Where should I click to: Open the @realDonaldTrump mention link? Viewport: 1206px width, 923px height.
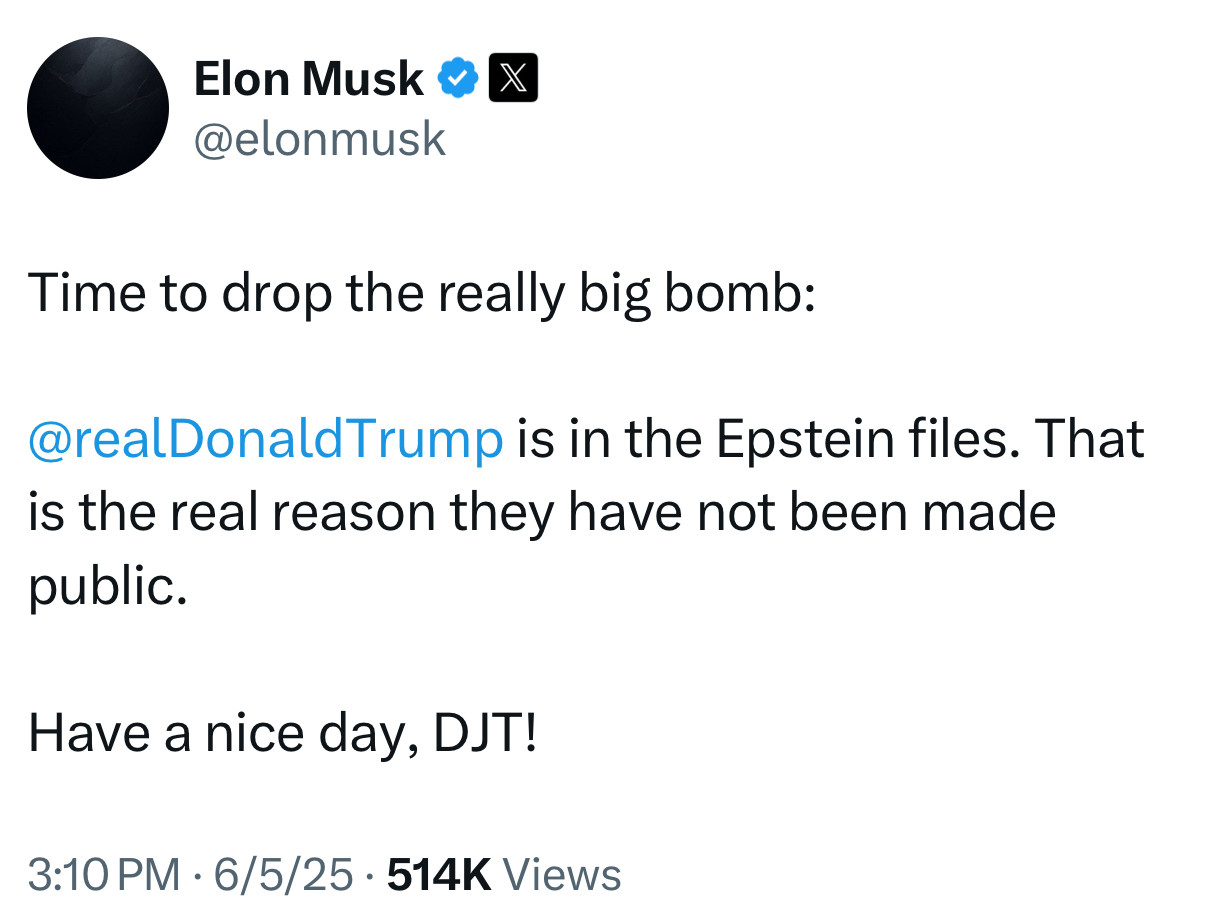[266, 440]
